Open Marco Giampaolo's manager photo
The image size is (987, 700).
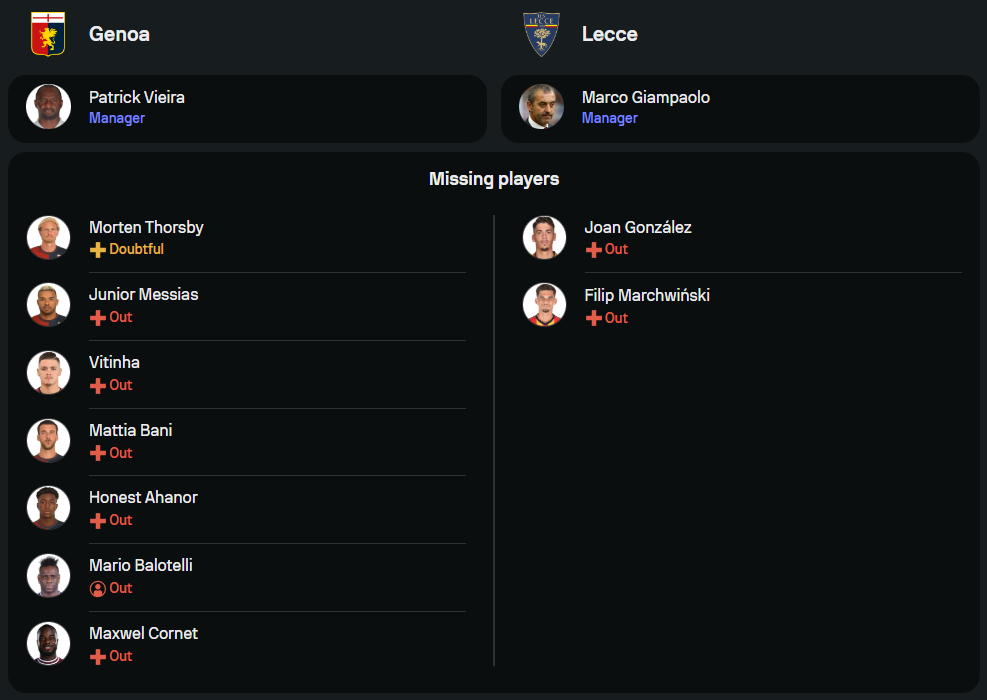pos(541,107)
